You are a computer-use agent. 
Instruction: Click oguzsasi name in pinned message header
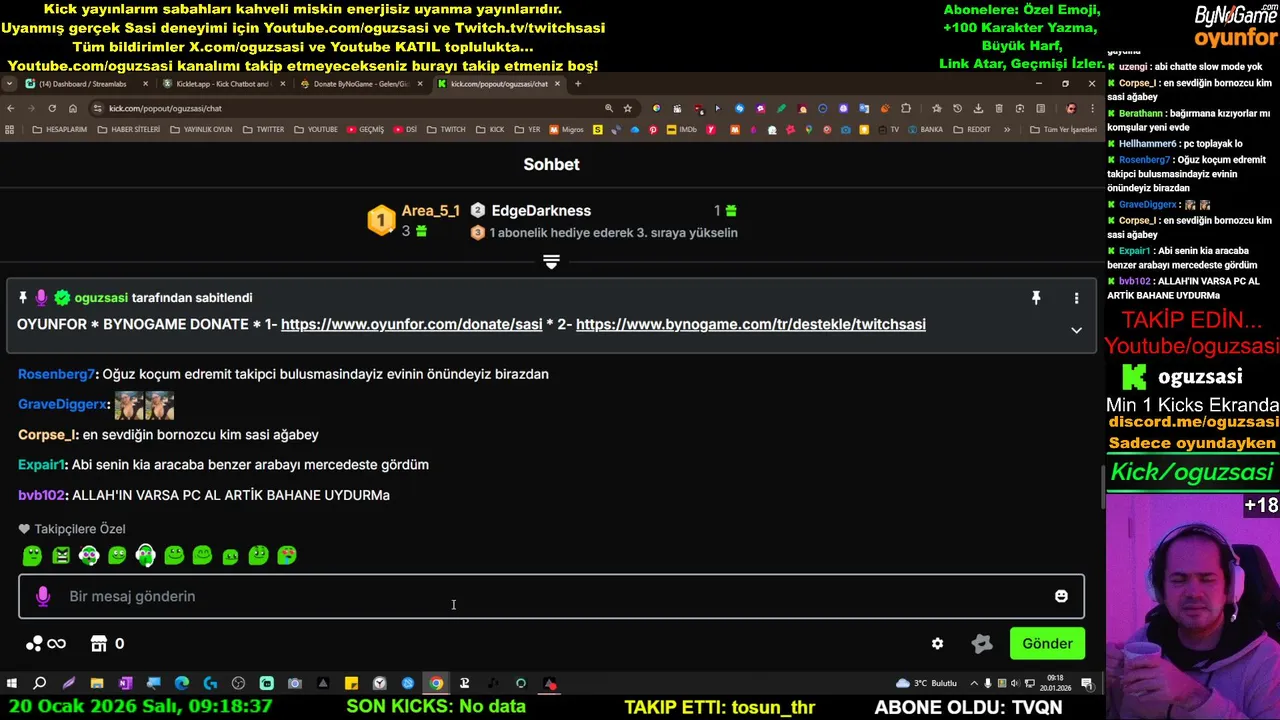click(x=101, y=298)
